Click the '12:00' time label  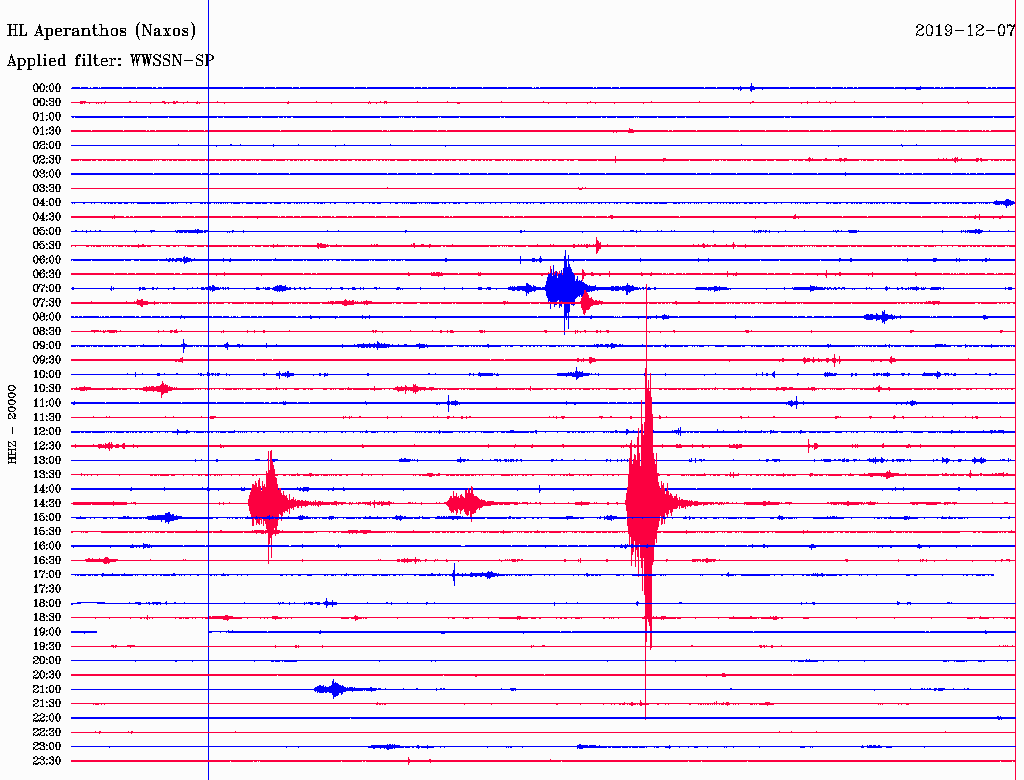(47, 432)
